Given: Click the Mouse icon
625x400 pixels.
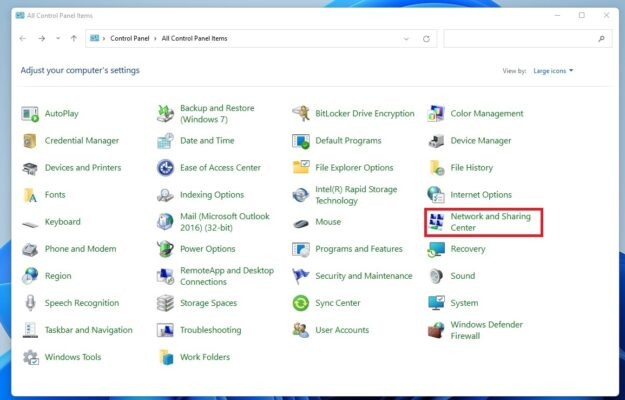Looking at the screenshot, I should 301,223.
